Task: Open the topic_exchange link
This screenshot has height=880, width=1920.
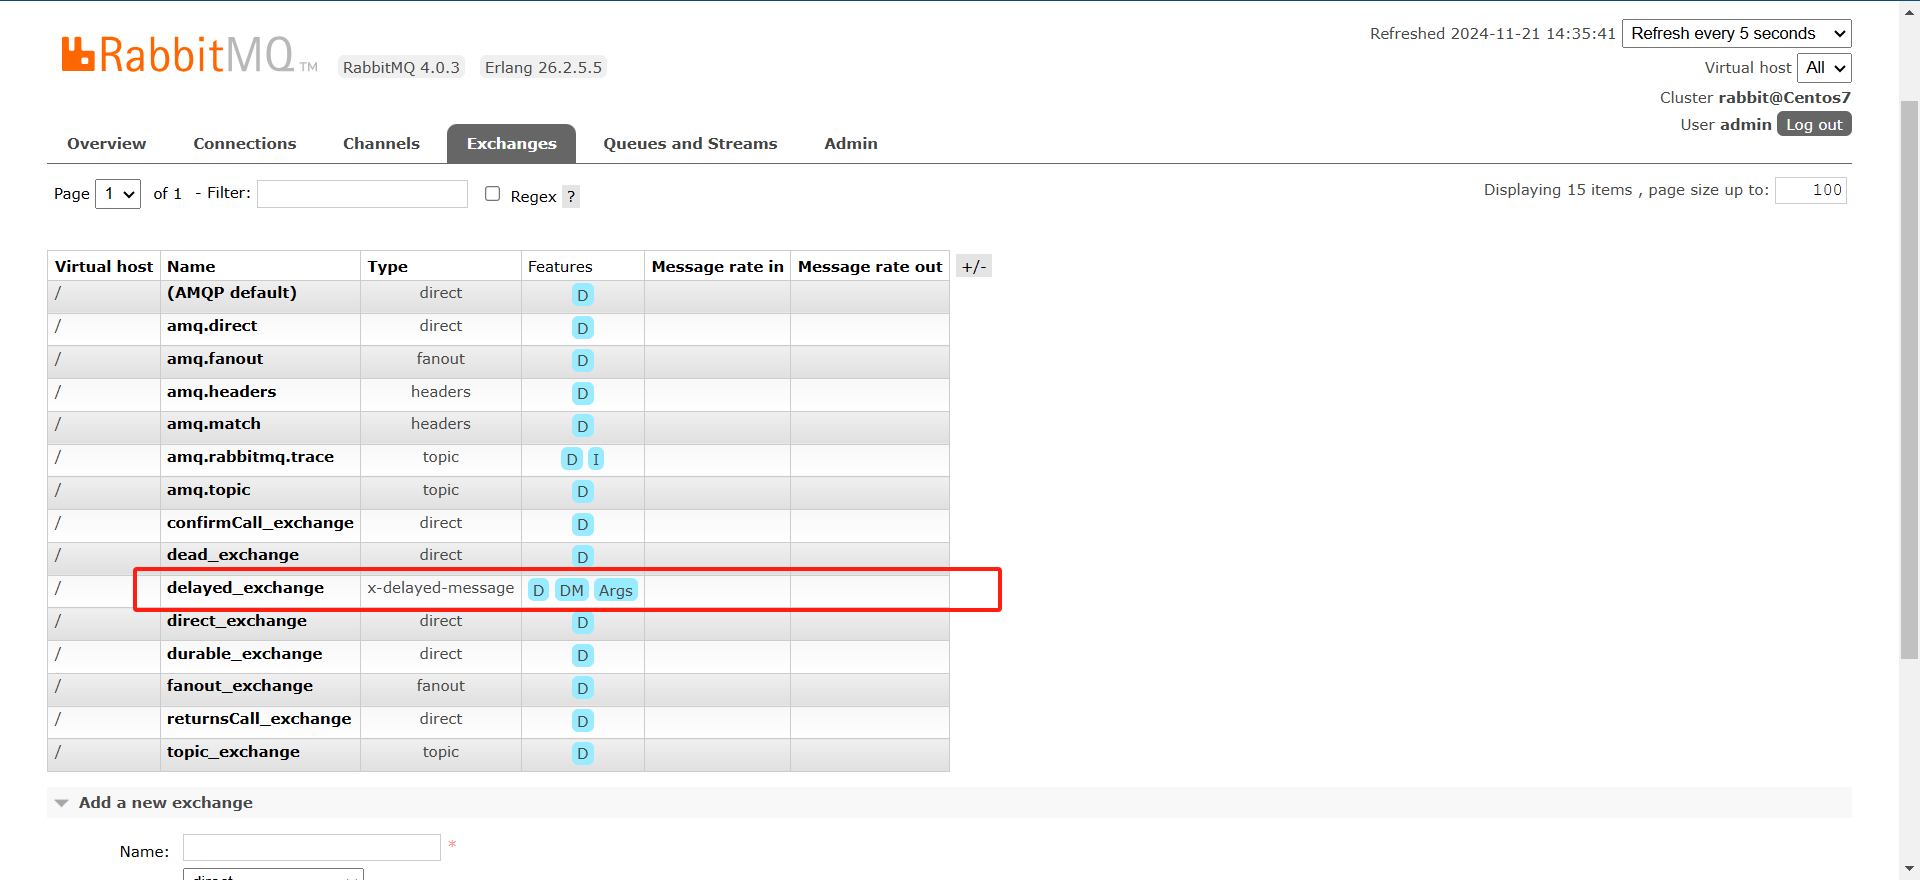Action: coord(233,752)
